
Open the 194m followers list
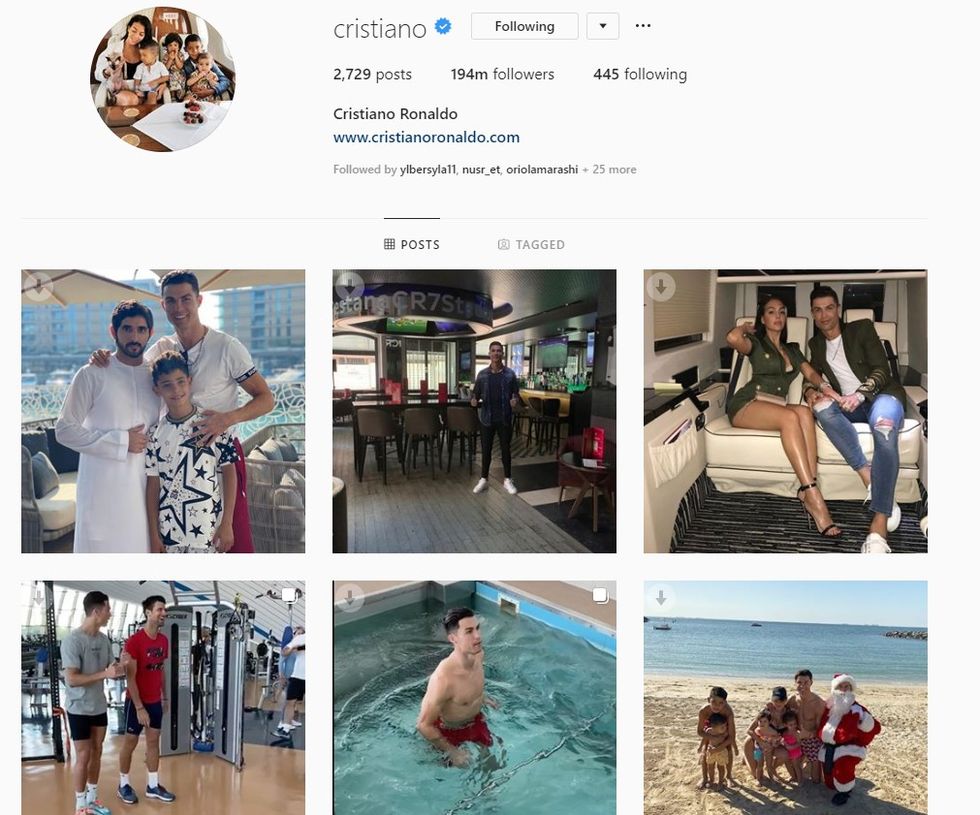click(502, 74)
